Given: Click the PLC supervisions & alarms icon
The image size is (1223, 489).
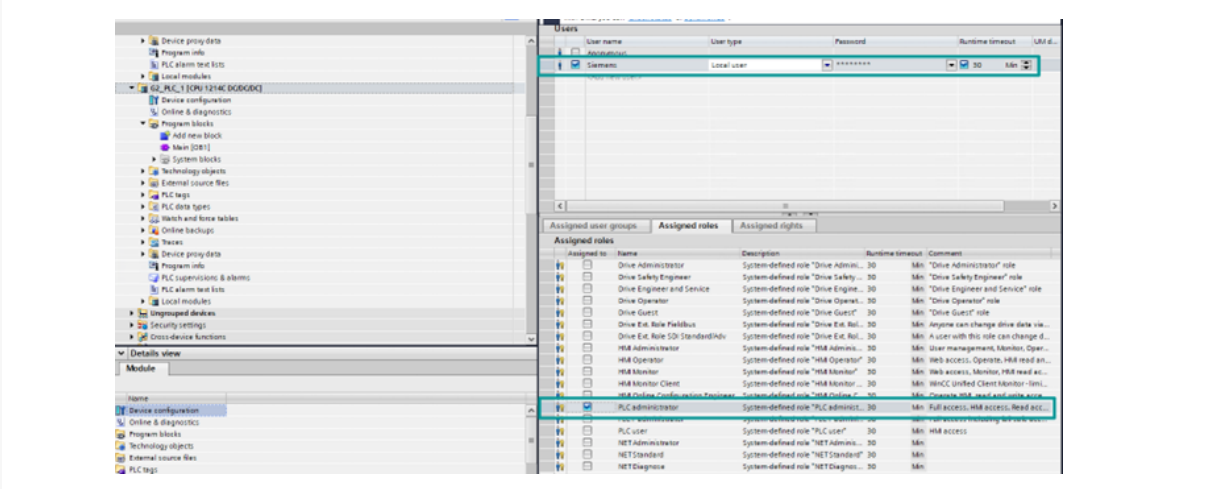Looking at the screenshot, I should click(153, 277).
